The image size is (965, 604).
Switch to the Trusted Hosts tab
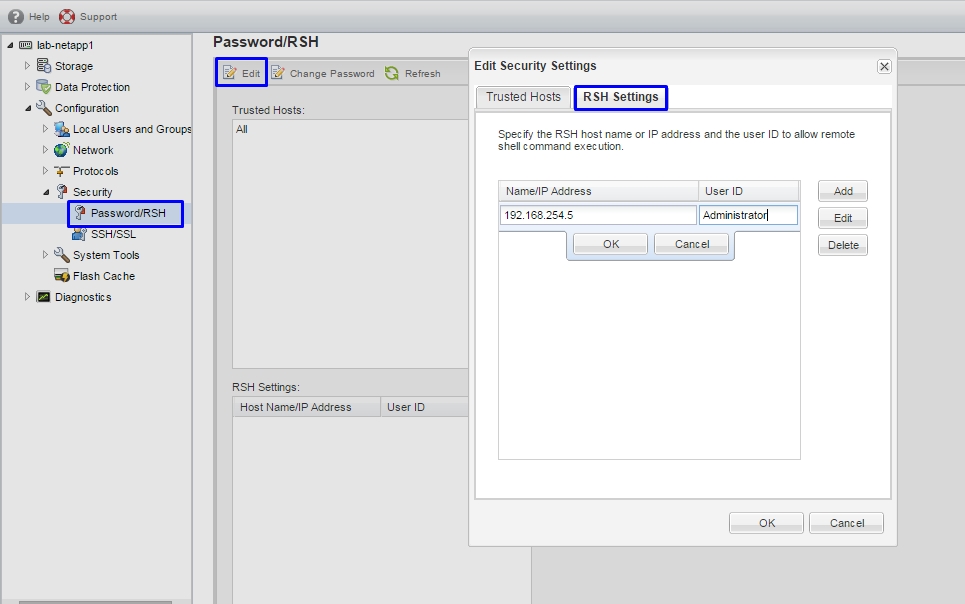pos(523,97)
